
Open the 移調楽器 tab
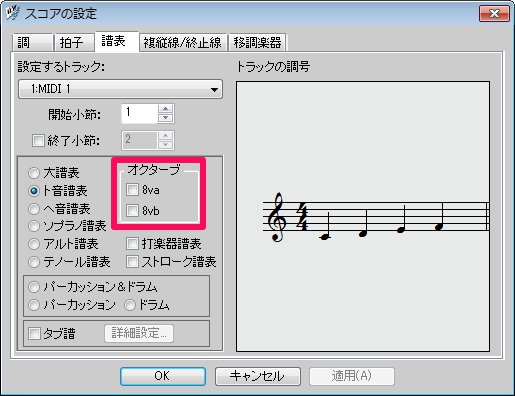257,42
